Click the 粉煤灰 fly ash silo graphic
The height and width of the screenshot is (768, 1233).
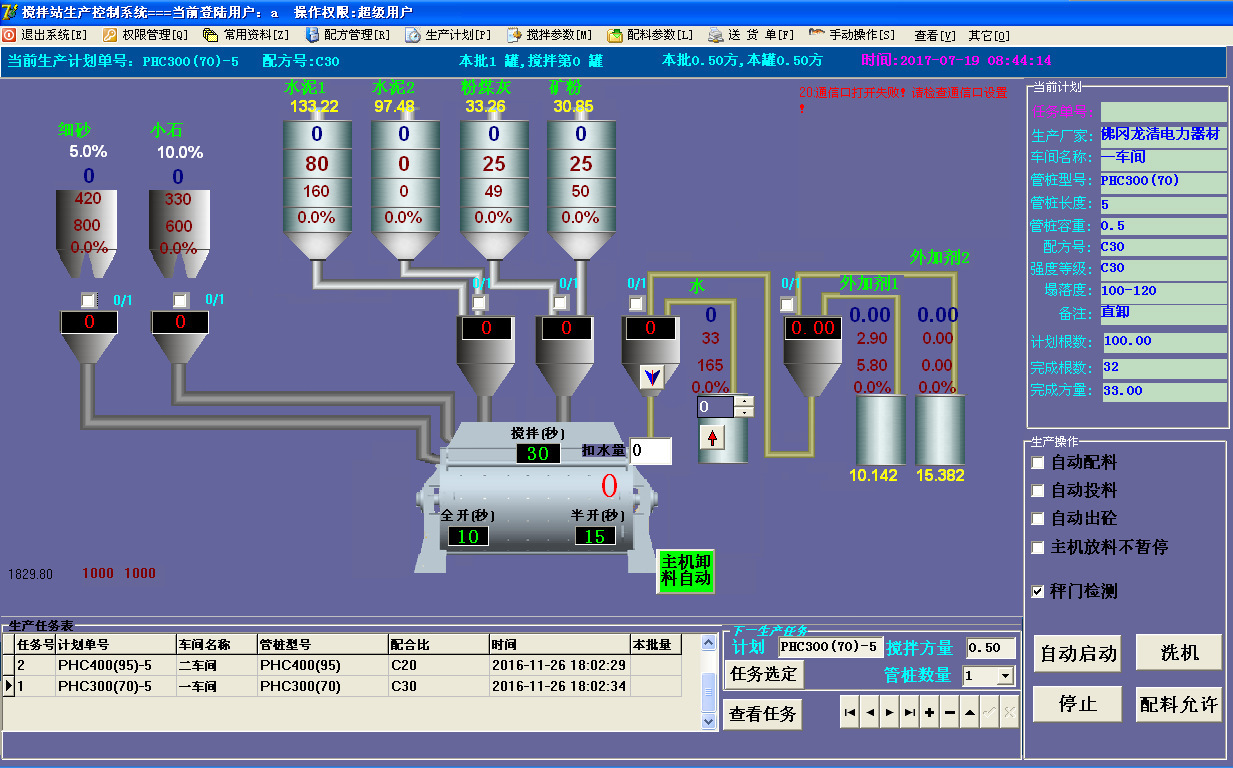click(x=493, y=188)
